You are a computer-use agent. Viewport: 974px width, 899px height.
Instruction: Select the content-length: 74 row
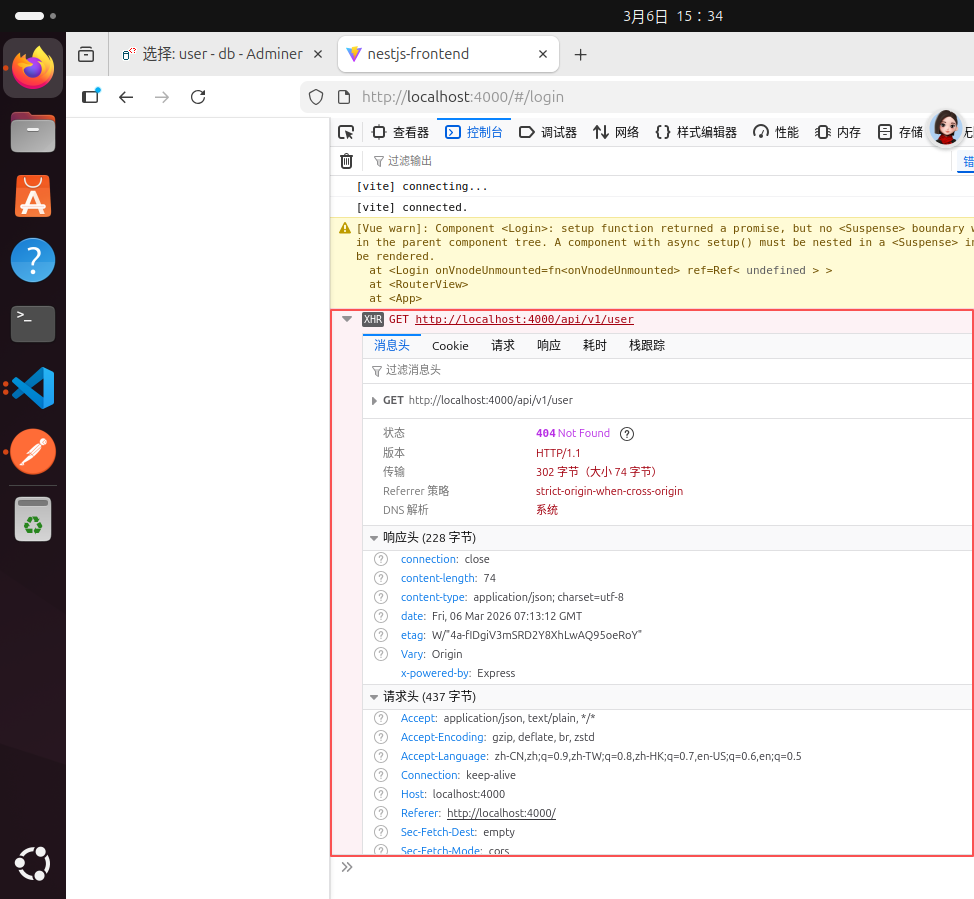click(x=668, y=578)
